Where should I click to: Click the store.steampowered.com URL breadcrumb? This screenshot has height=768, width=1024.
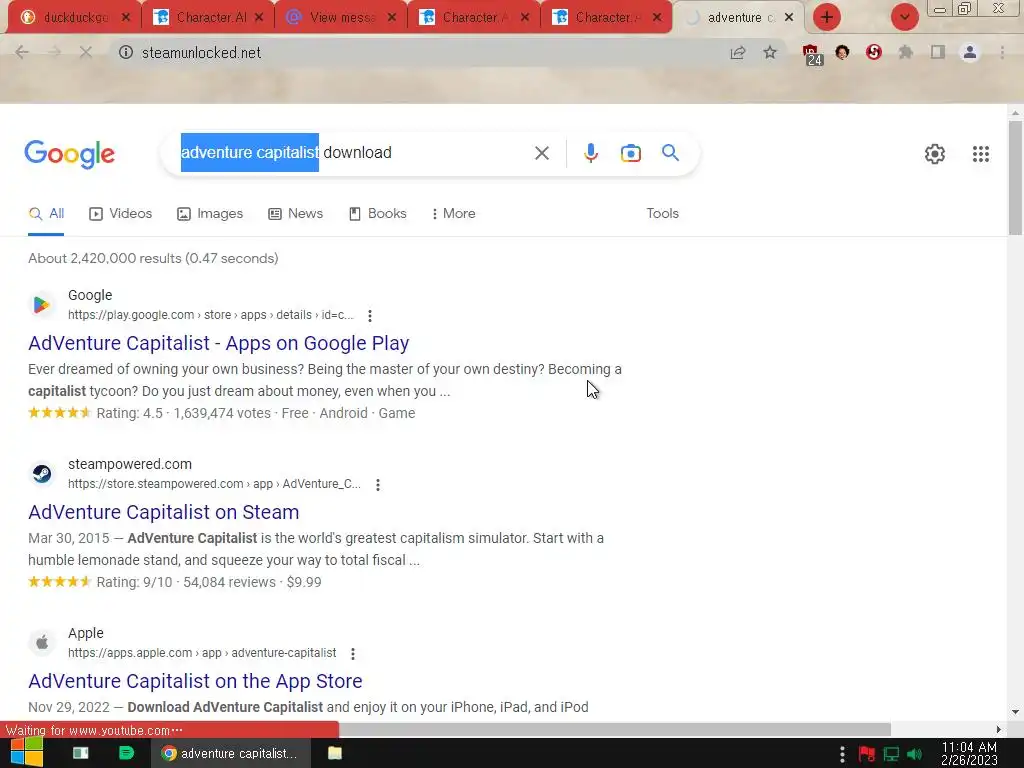214,484
